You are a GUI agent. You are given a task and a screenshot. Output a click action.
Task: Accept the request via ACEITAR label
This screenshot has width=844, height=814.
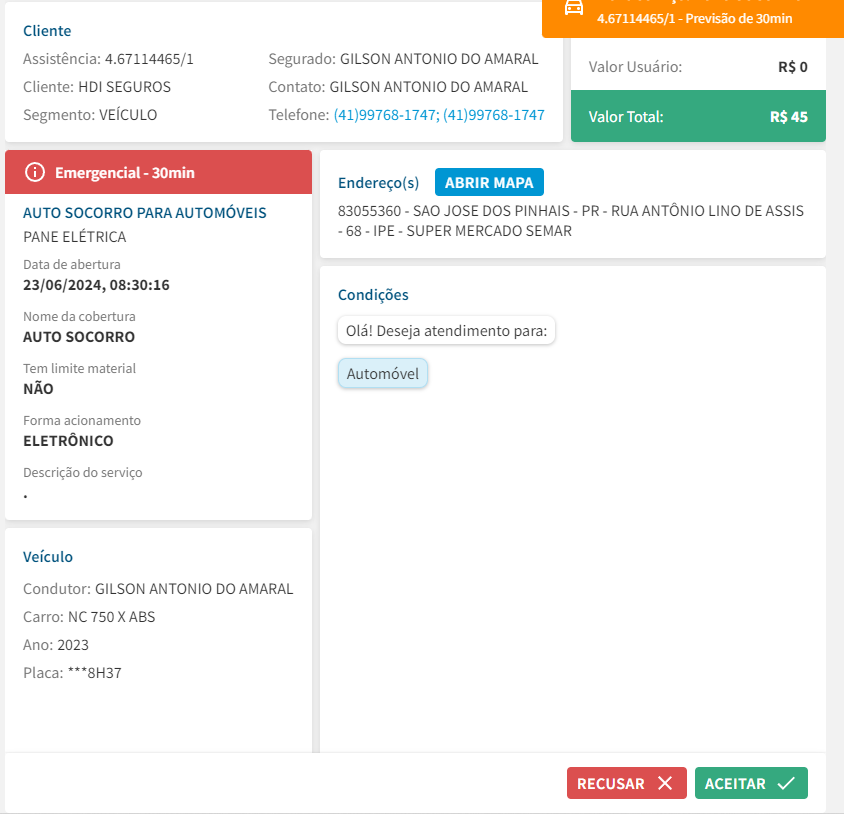pyautogui.click(x=735, y=784)
